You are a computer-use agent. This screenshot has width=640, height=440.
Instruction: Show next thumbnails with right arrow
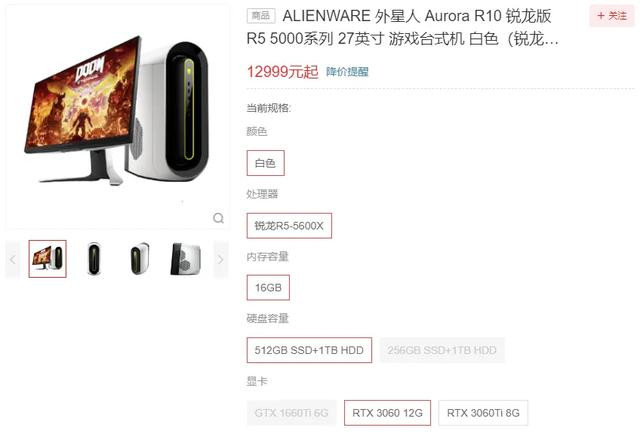(221, 259)
